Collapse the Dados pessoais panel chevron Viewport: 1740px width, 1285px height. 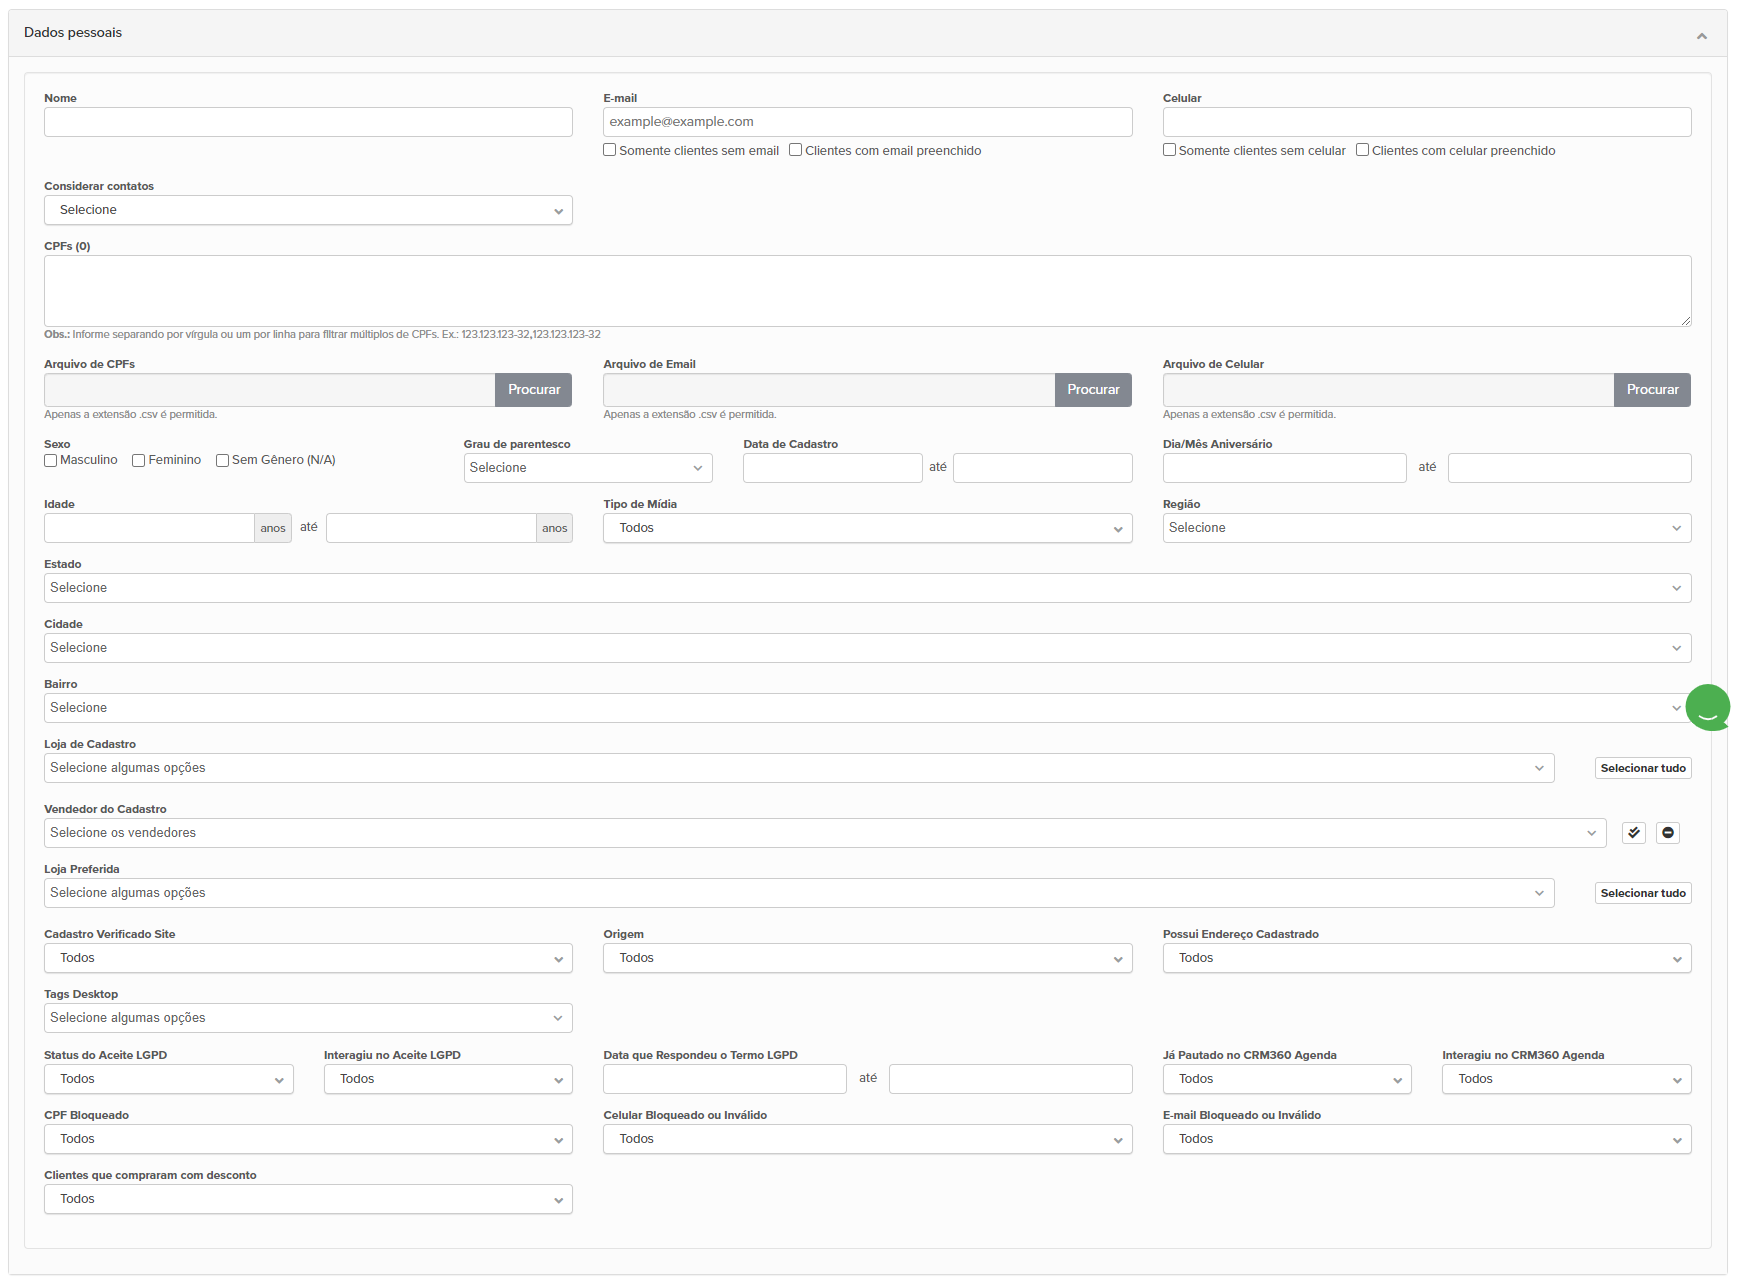[x=1701, y=36]
